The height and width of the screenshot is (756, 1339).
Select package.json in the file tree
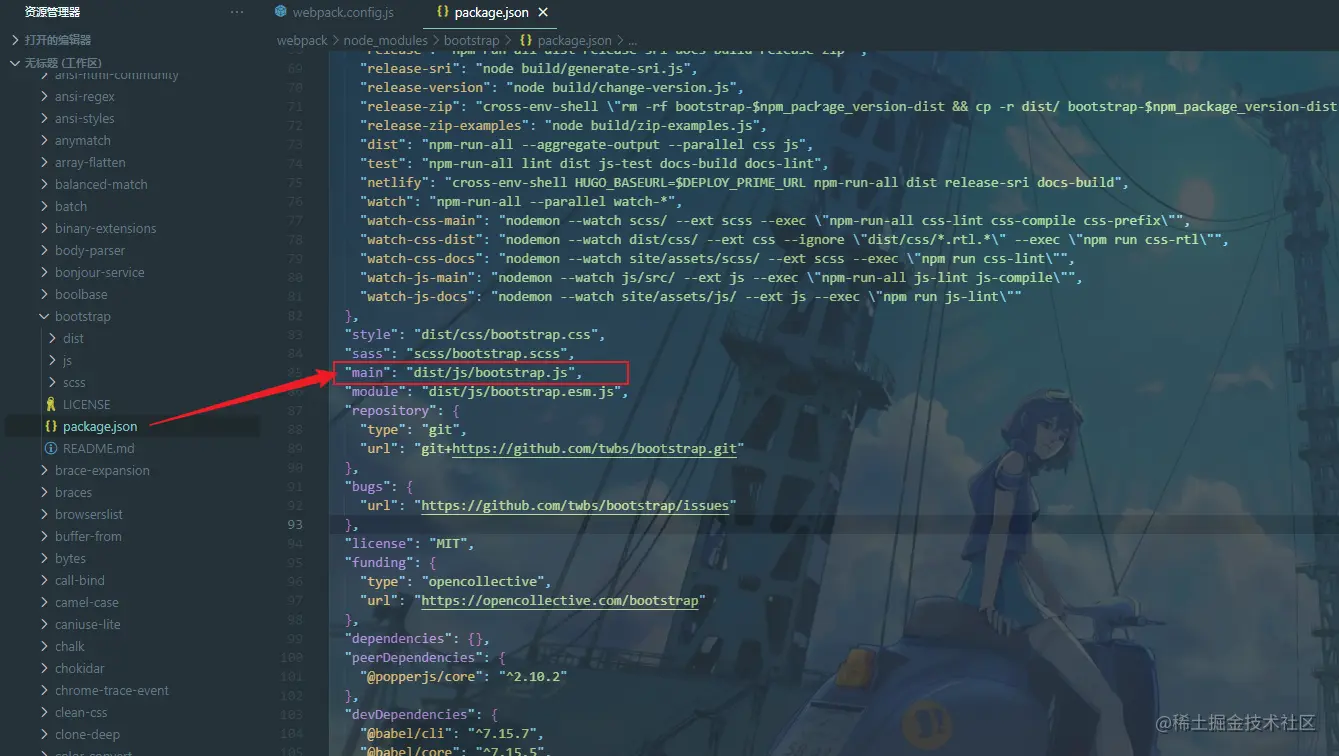pos(100,427)
